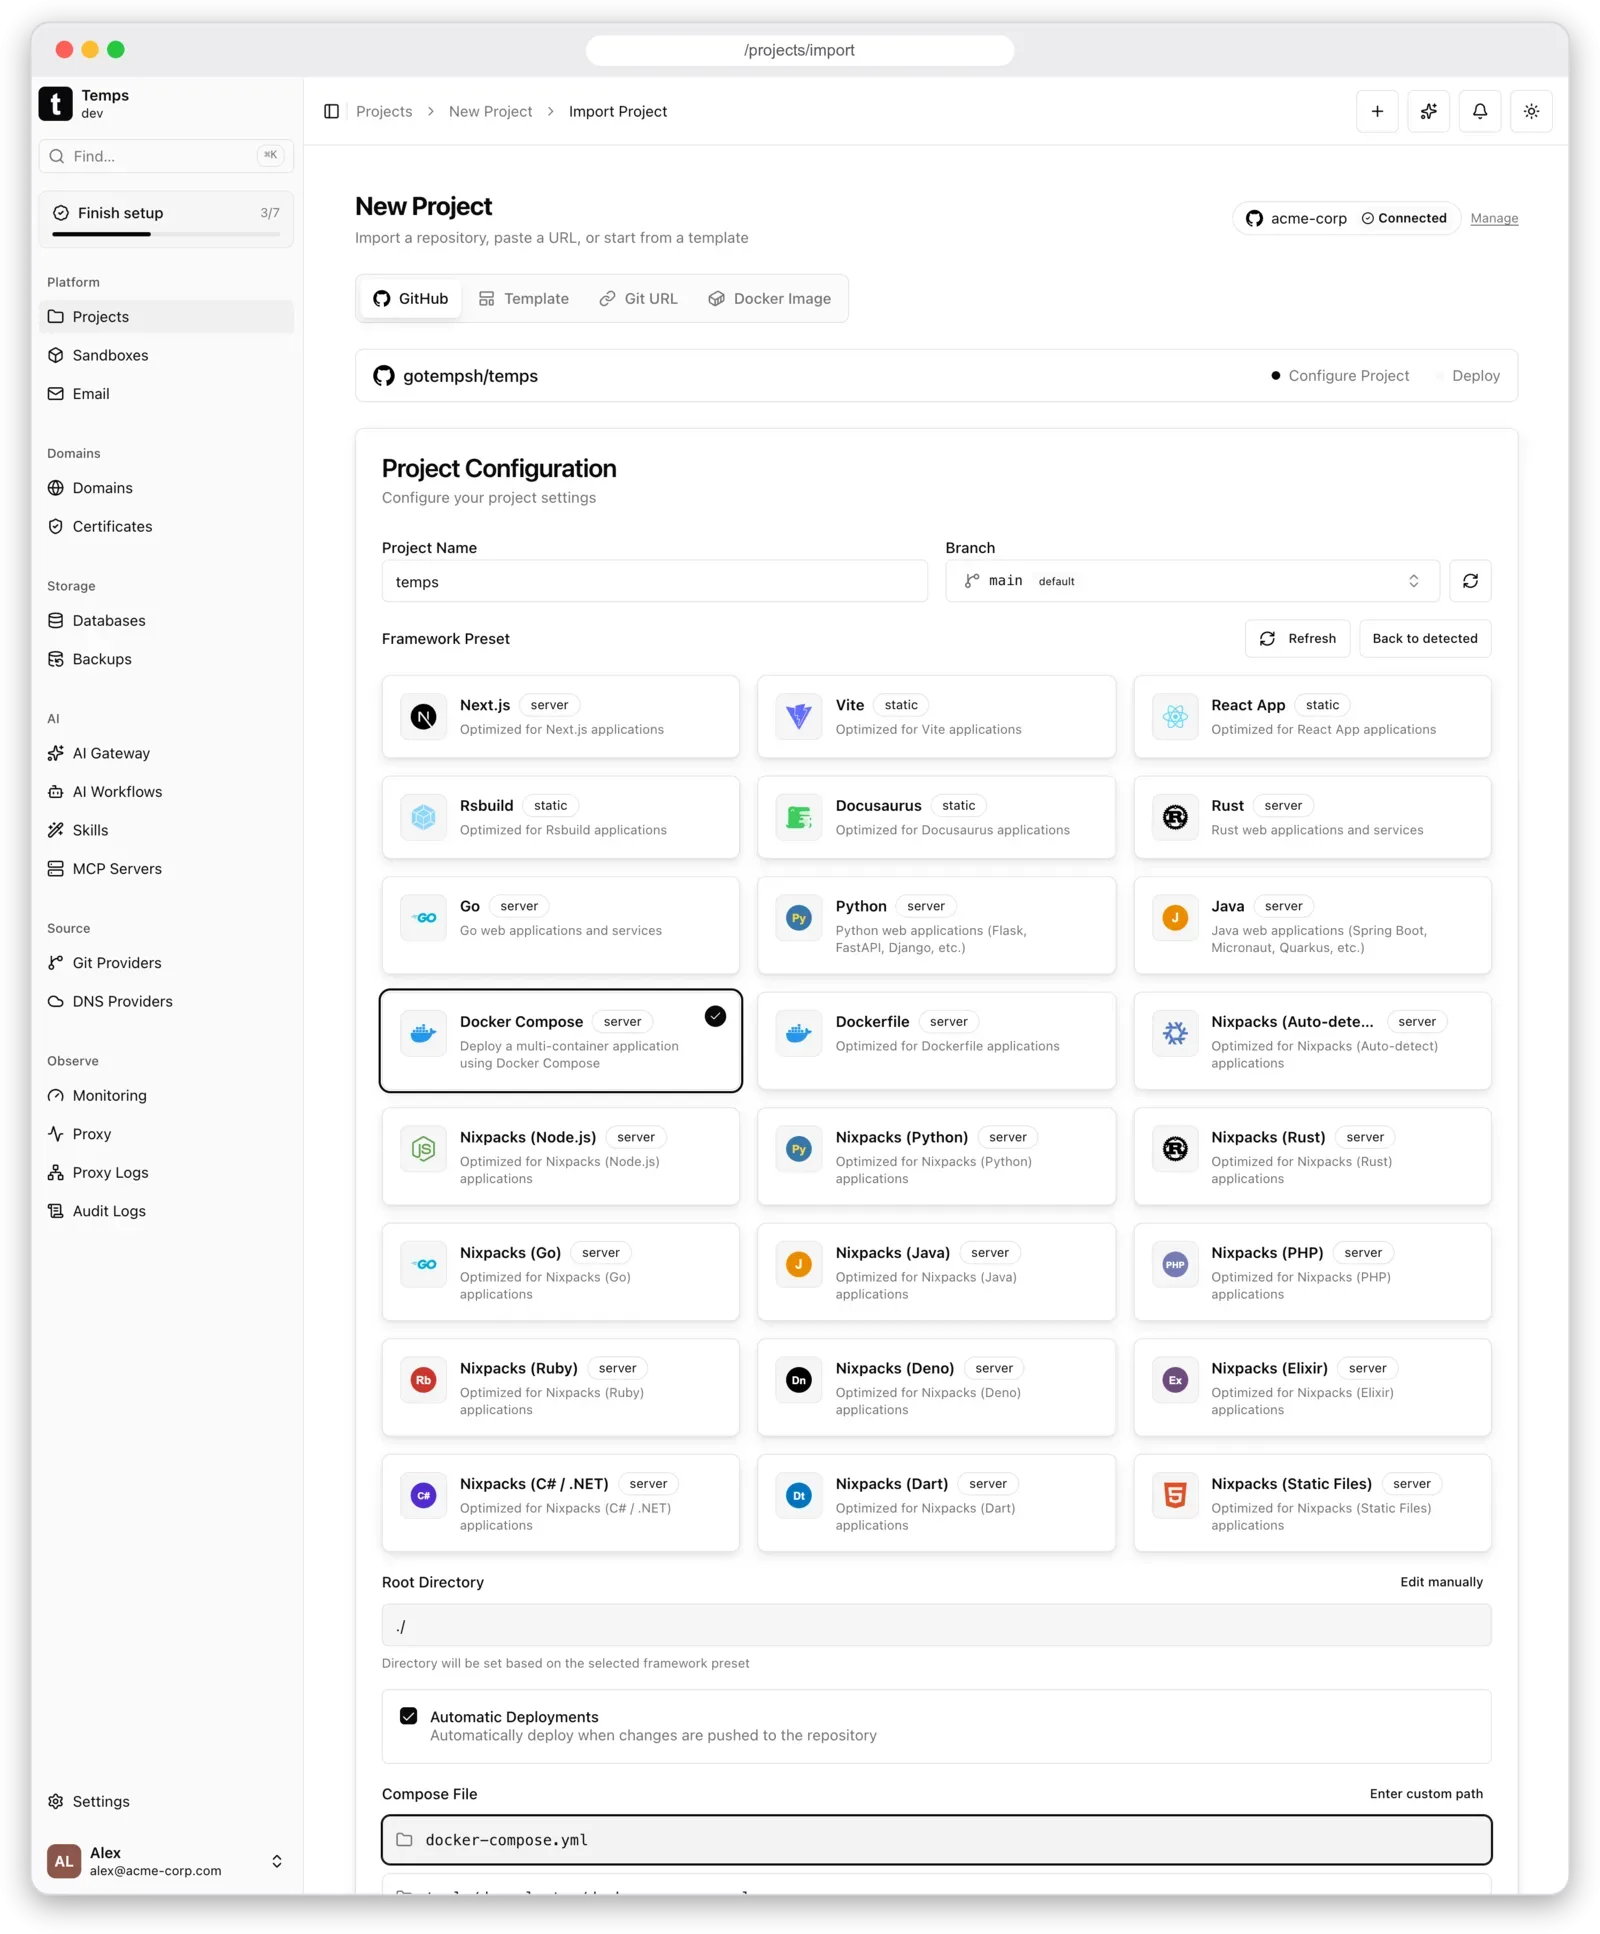The height and width of the screenshot is (1934, 1600).
Task: Focus the Project Name input field
Action: pos(654,581)
